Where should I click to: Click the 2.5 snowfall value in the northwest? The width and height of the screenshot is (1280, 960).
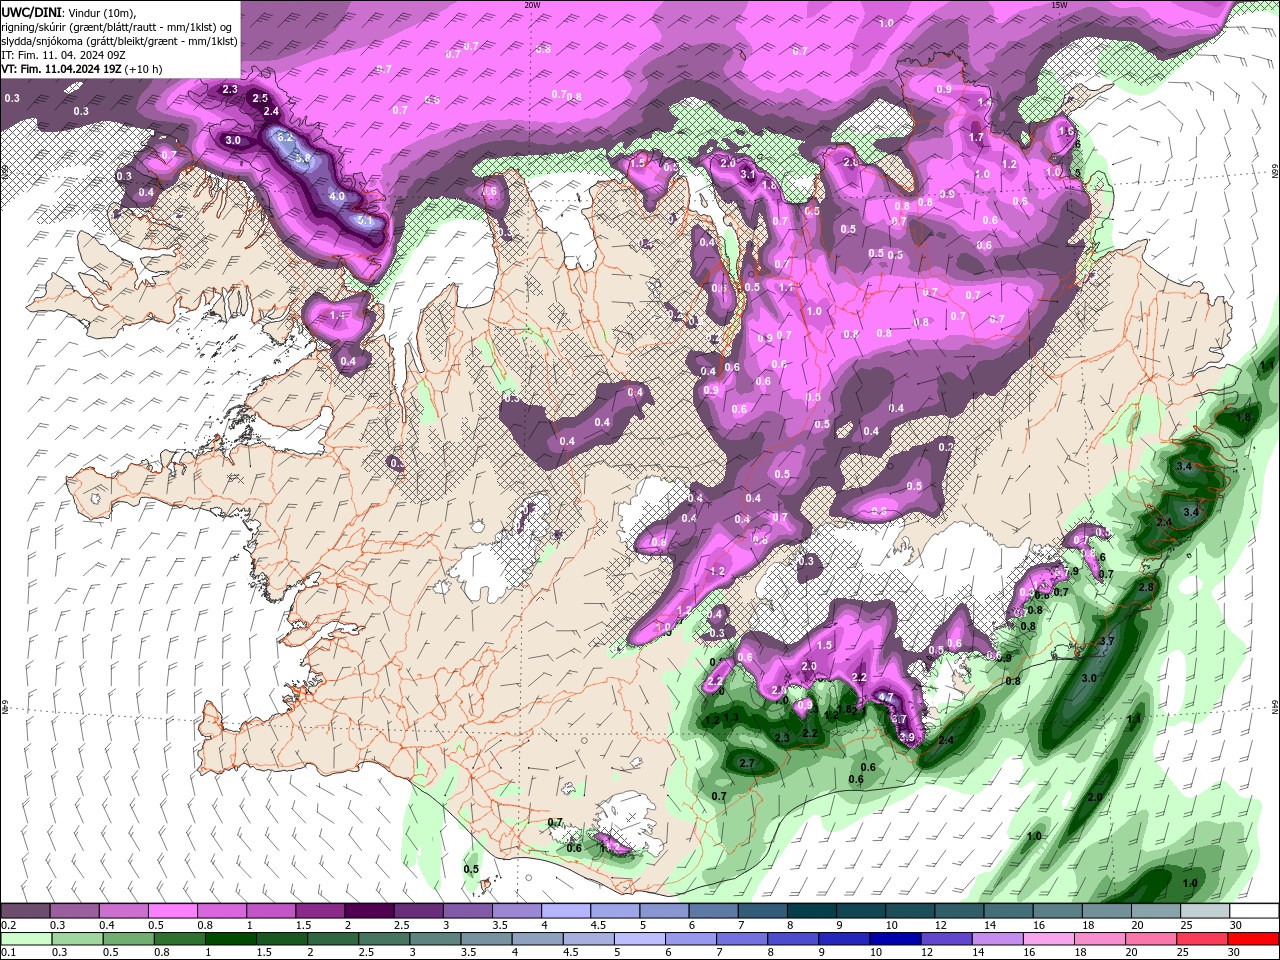click(260, 98)
